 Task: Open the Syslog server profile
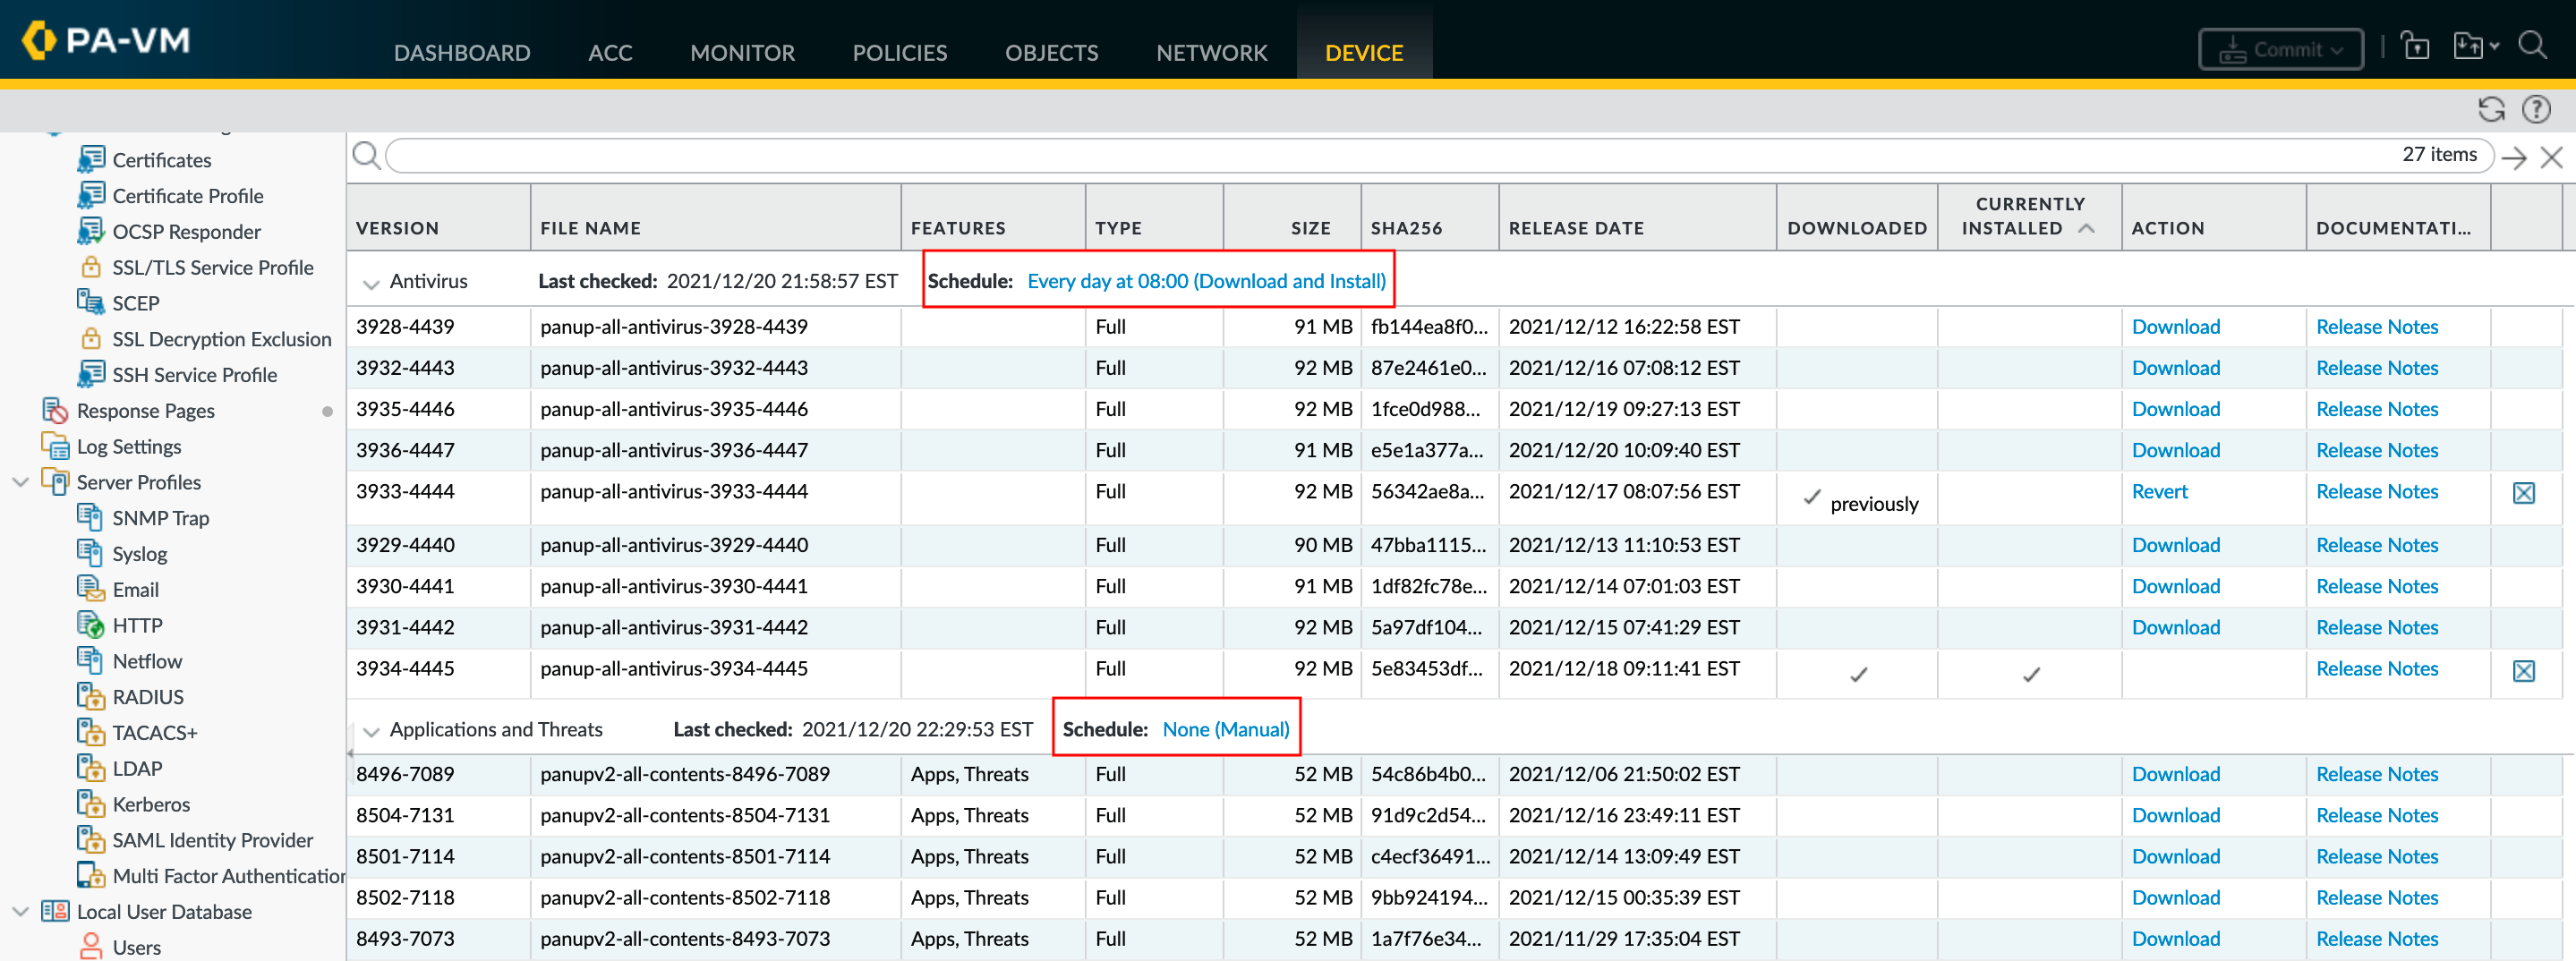[139, 554]
